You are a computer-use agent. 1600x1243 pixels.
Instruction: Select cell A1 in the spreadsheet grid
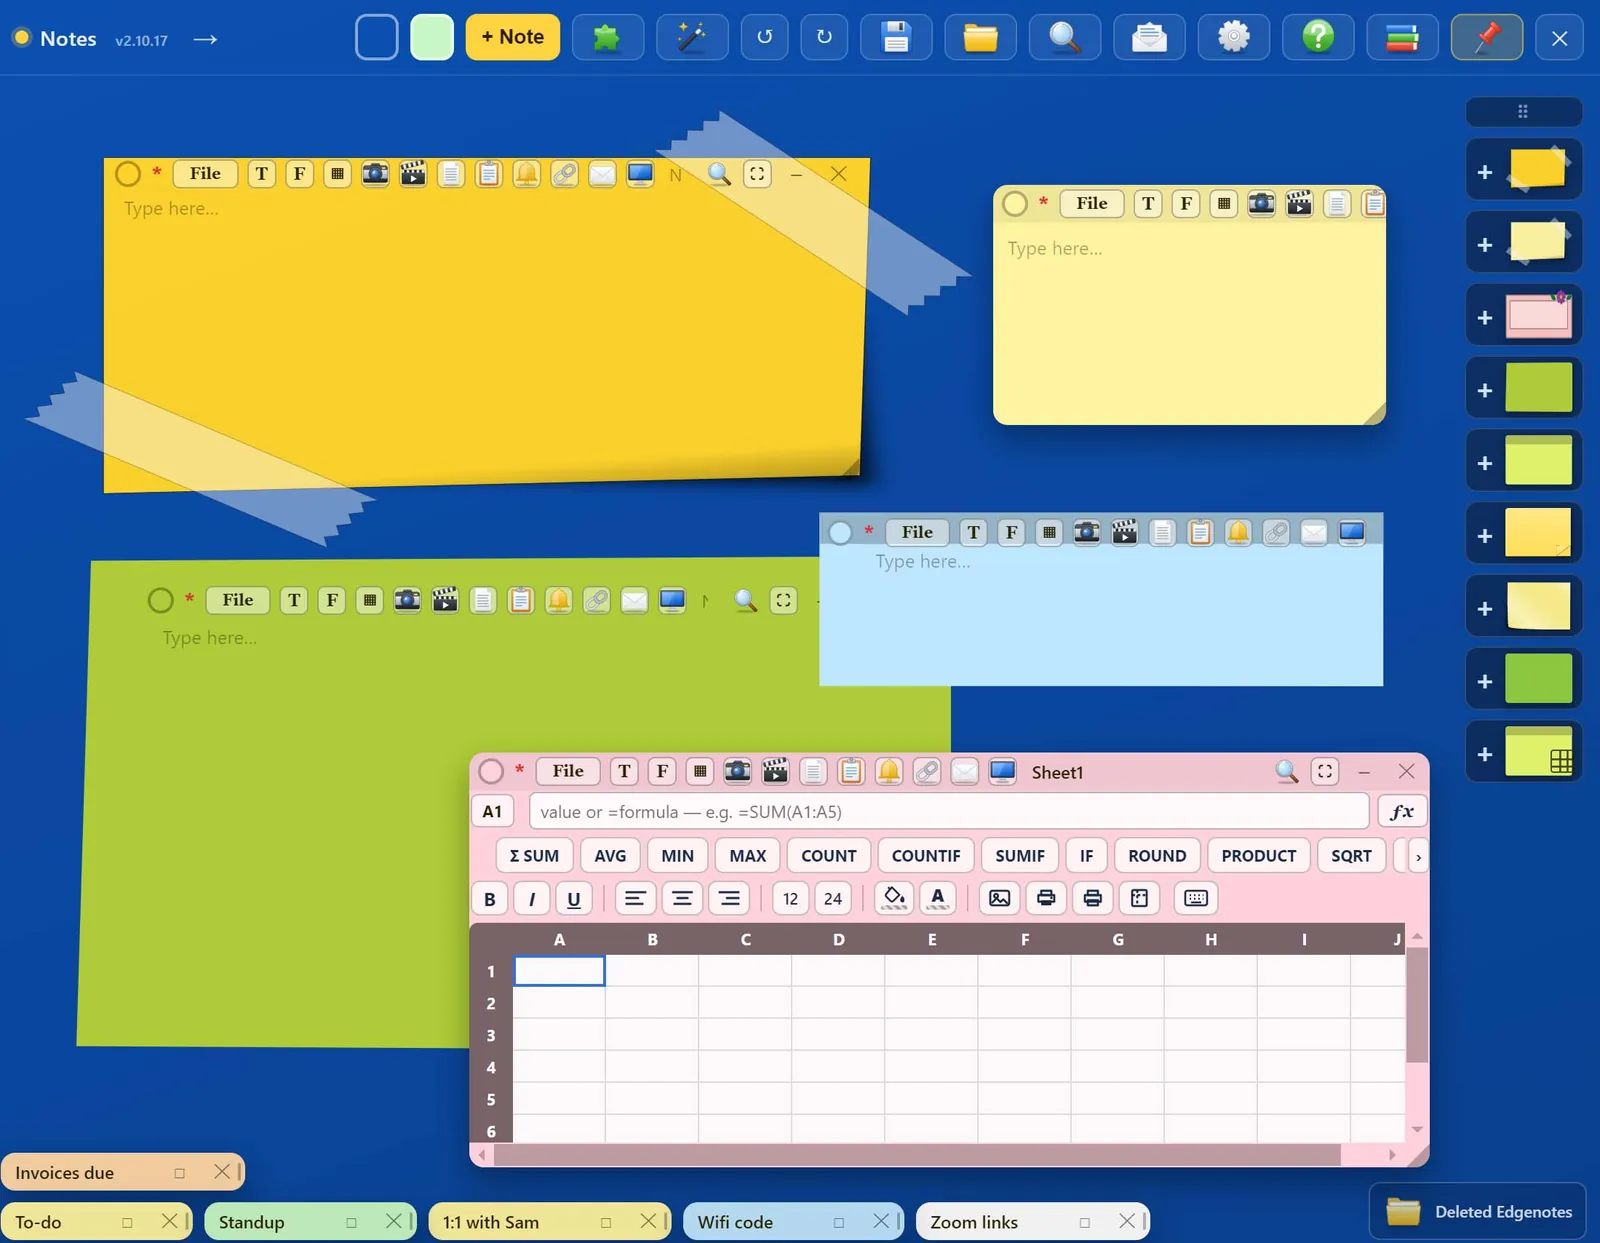coord(559,971)
